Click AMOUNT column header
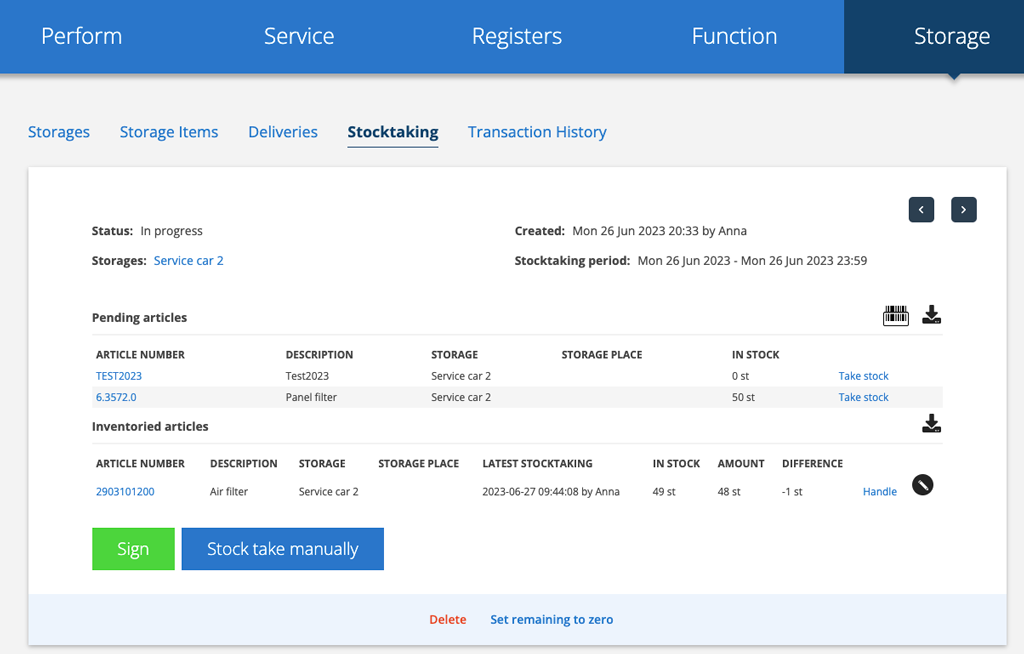This screenshot has width=1024, height=654. pyautogui.click(x=741, y=463)
